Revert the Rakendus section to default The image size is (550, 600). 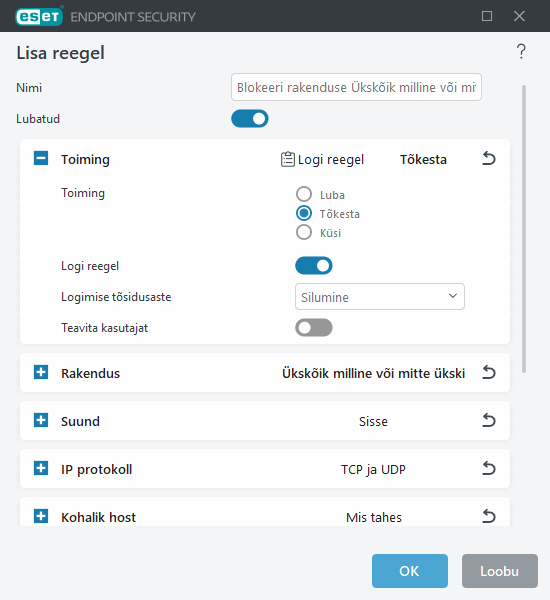pyautogui.click(x=488, y=372)
